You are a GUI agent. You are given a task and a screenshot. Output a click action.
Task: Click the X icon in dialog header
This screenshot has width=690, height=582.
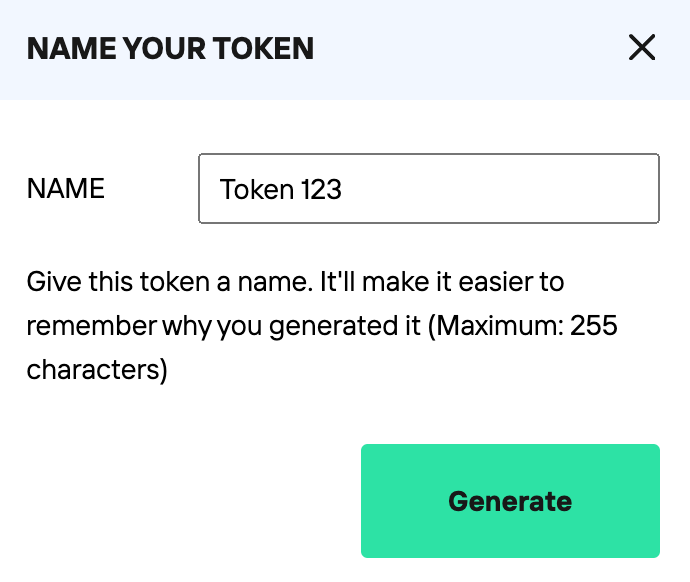click(641, 47)
